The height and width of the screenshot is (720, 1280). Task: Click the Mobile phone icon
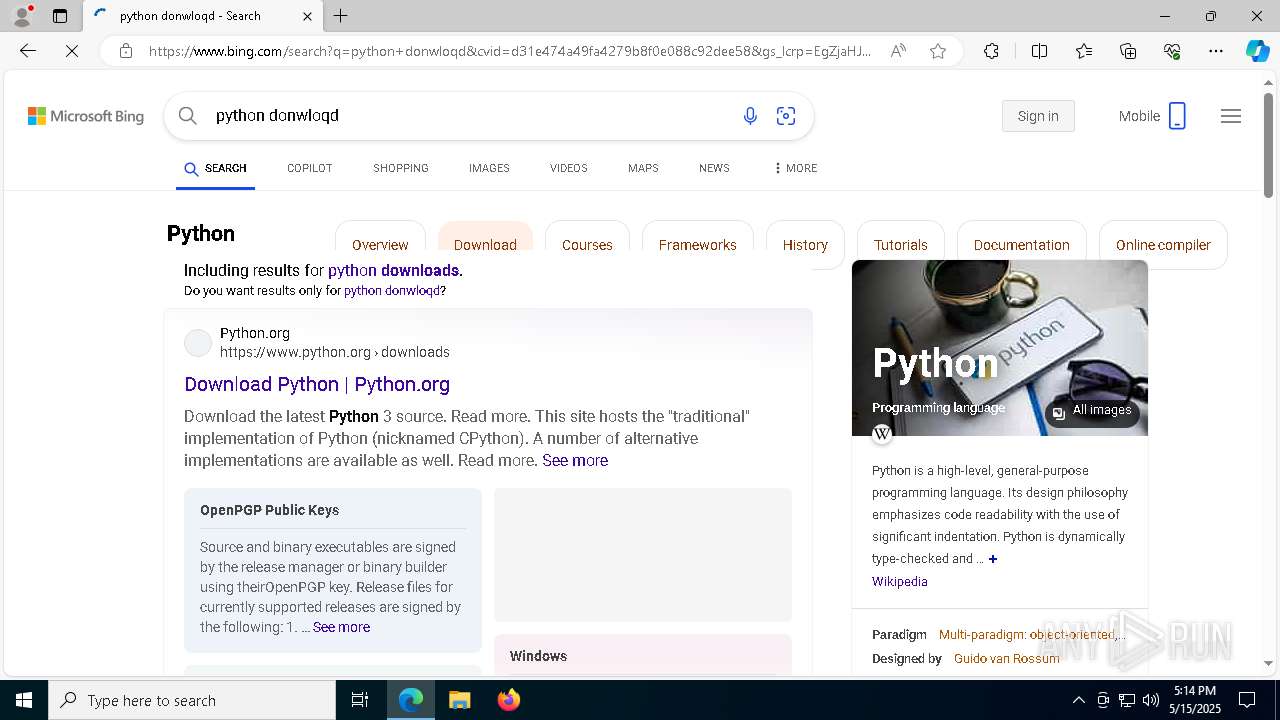1177,116
